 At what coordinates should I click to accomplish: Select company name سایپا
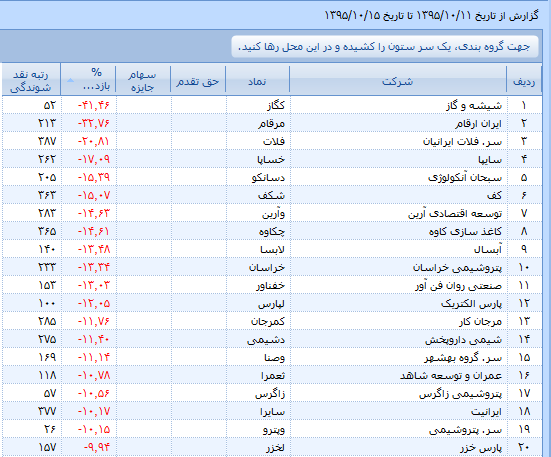(490, 159)
